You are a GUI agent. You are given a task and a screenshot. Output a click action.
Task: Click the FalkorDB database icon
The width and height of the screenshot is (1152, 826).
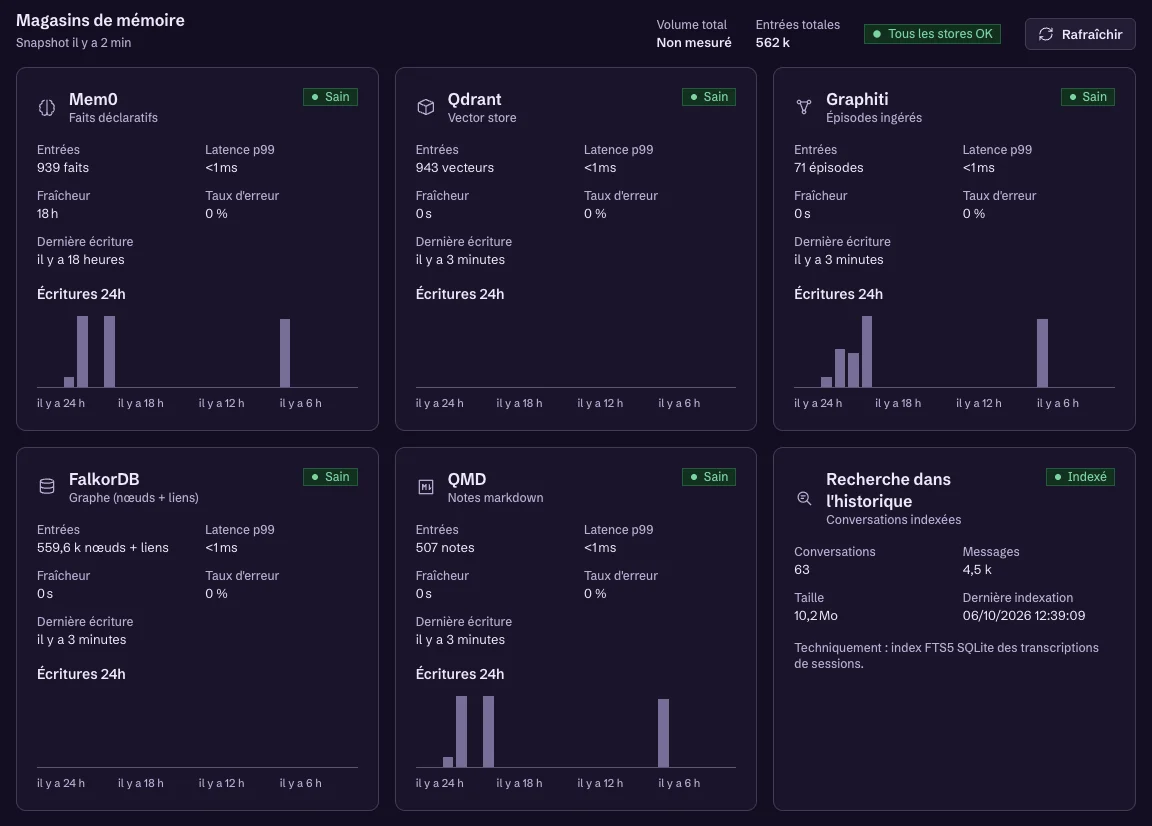point(46,486)
